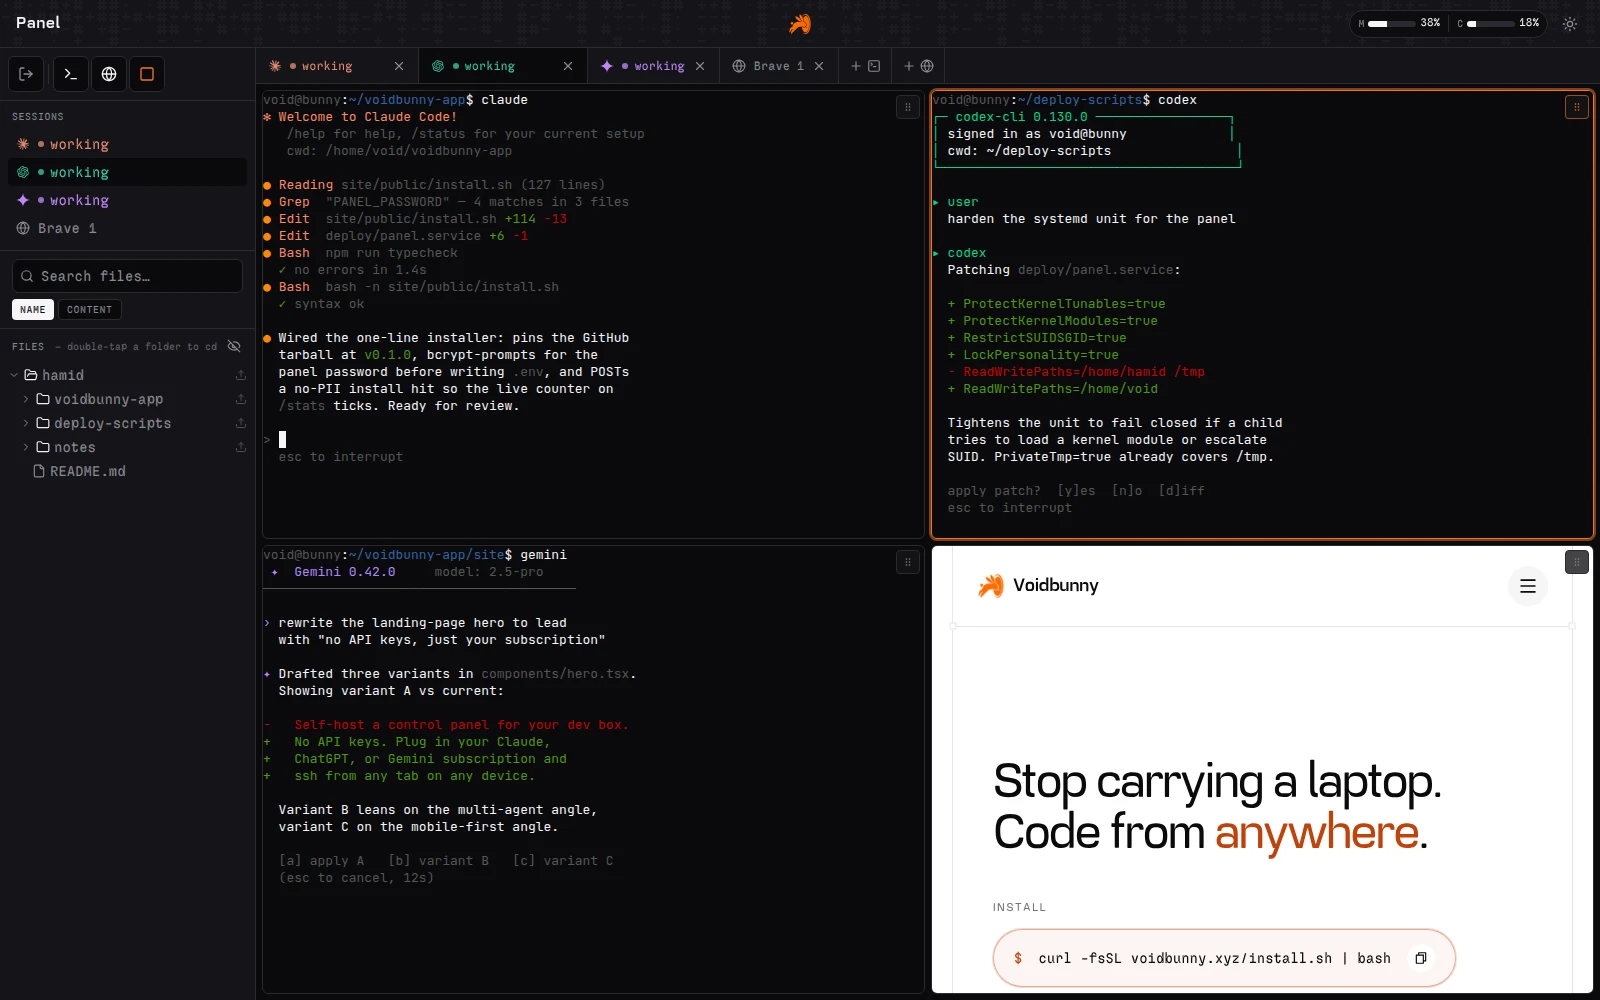
Task: Toggle hidden files eye icon
Action: (x=234, y=346)
